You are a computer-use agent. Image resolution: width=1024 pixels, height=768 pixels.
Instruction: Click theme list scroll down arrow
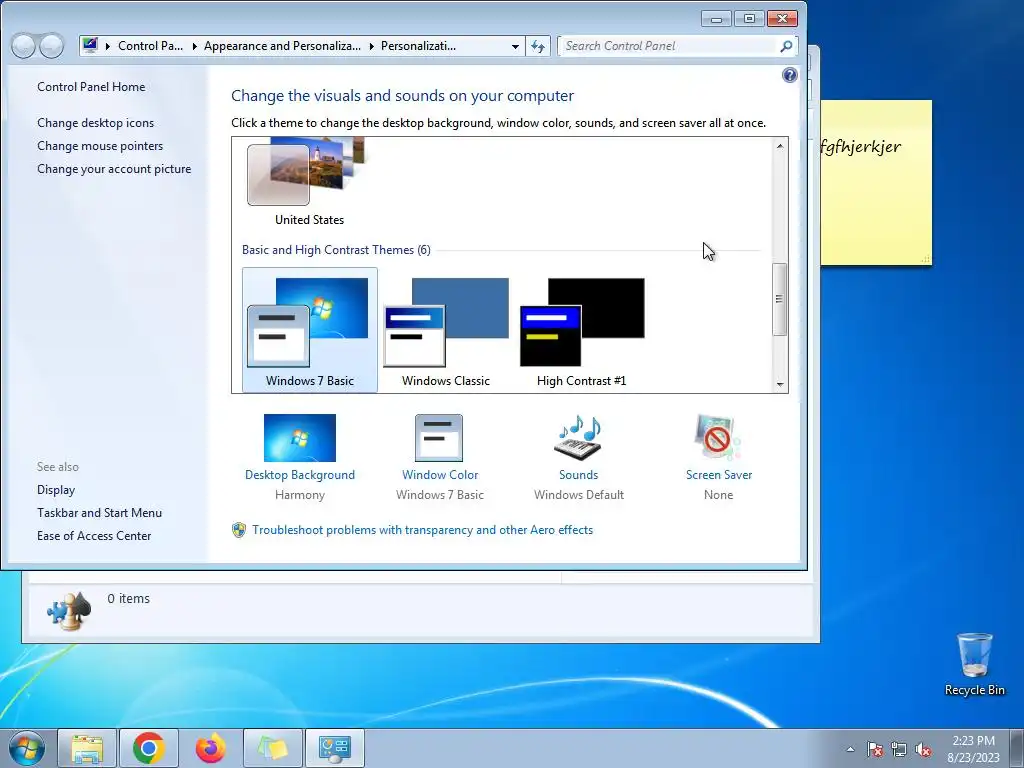pos(780,385)
